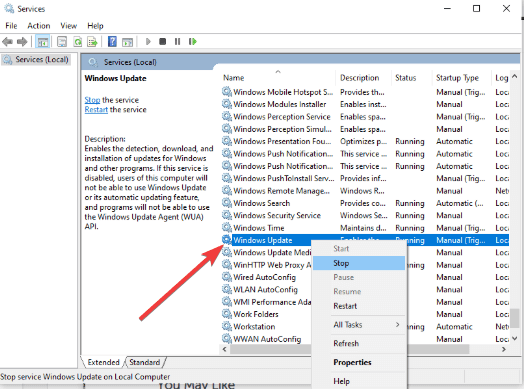Click the Export List toolbar icon
This screenshot has height=389, width=524.
[92, 42]
